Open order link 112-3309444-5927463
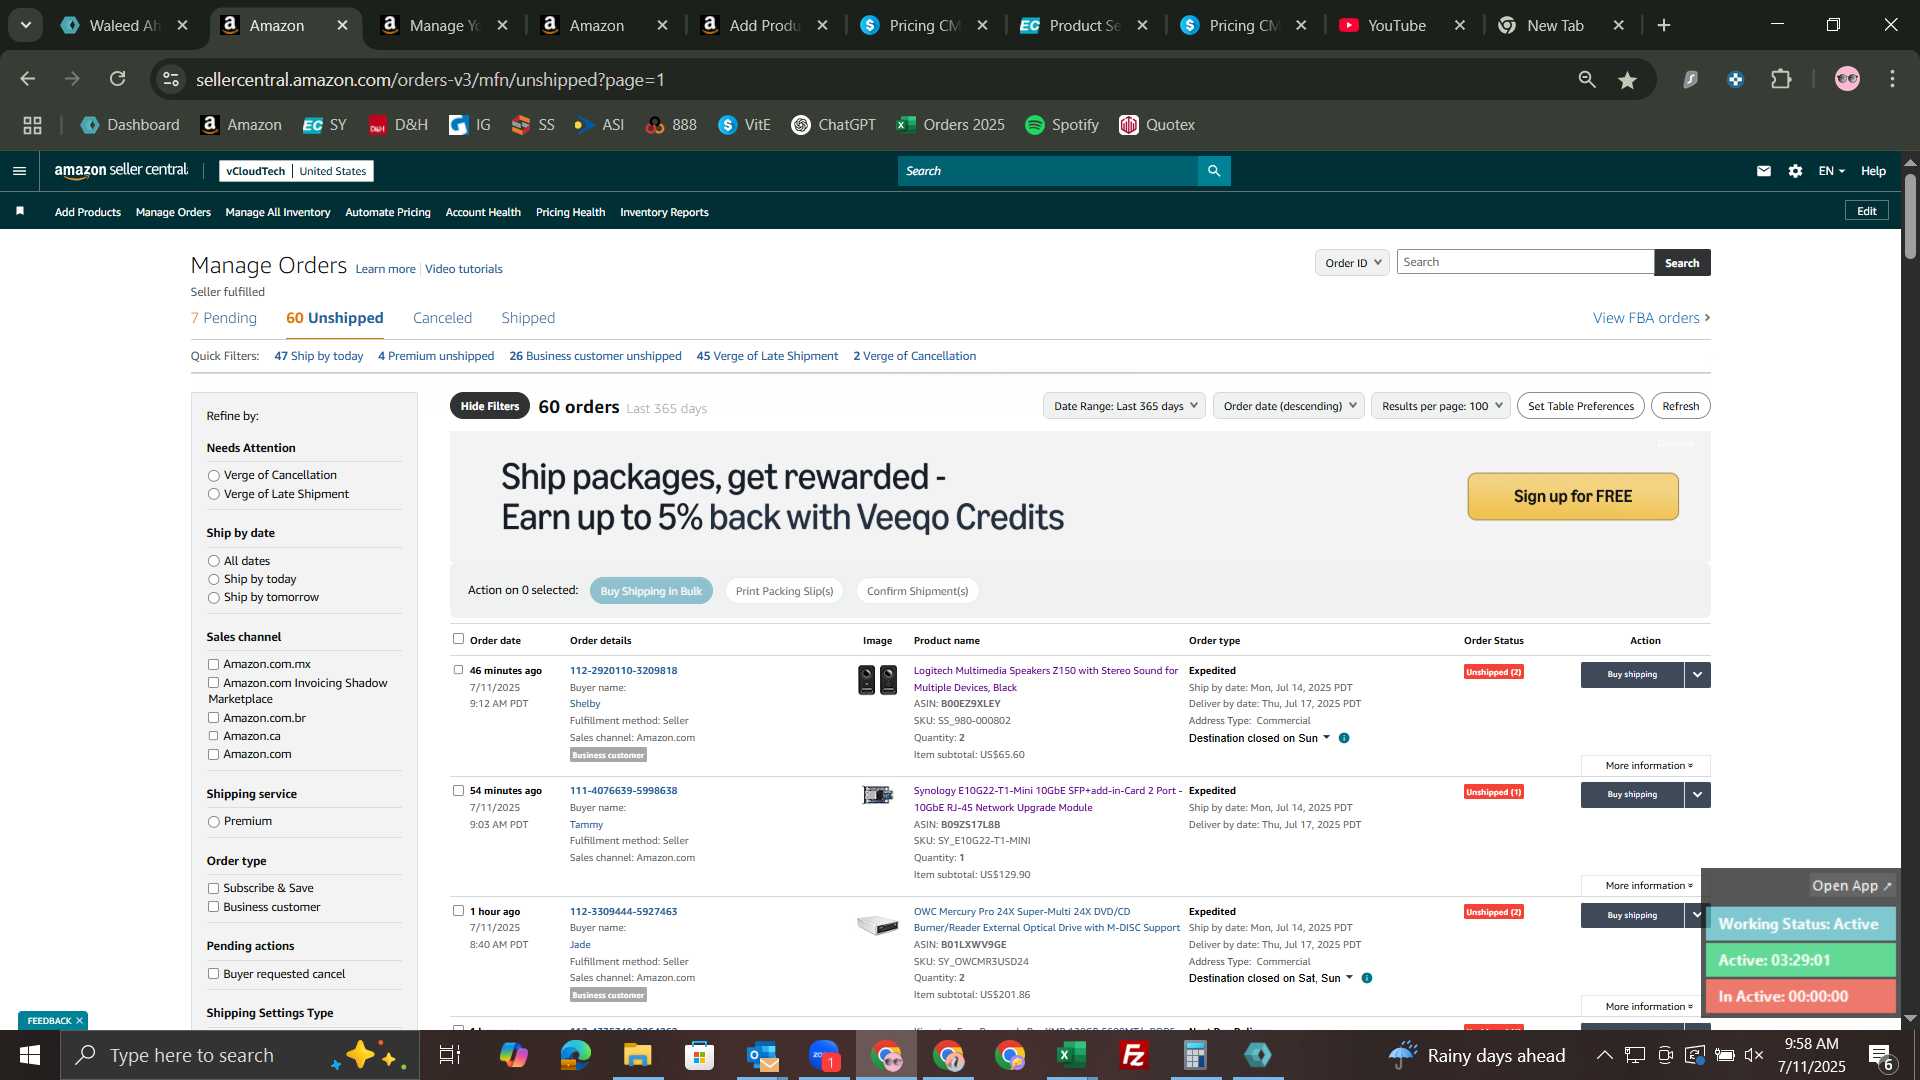The image size is (1920, 1080). coord(623,911)
